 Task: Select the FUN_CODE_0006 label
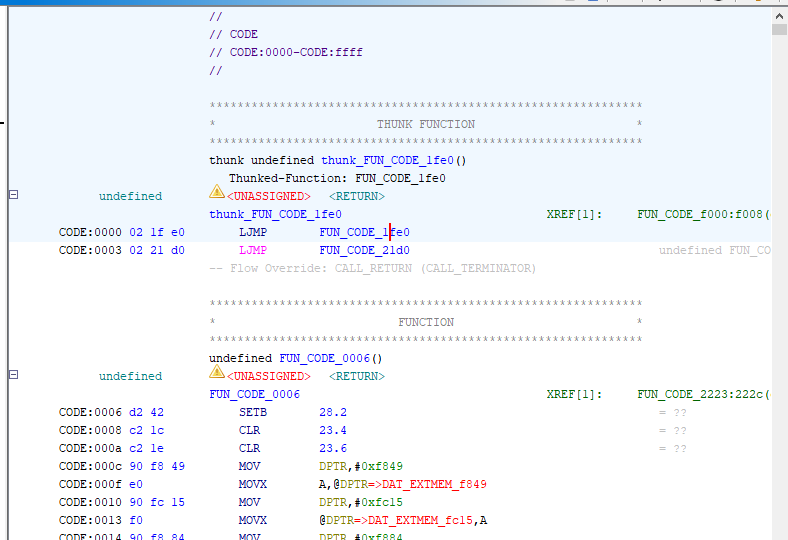point(254,395)
